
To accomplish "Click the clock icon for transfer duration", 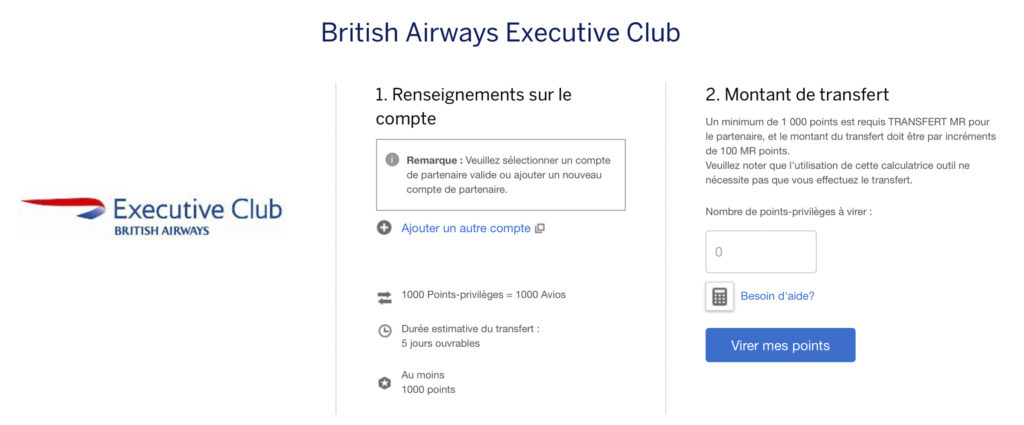I will [x=384, y=331].
